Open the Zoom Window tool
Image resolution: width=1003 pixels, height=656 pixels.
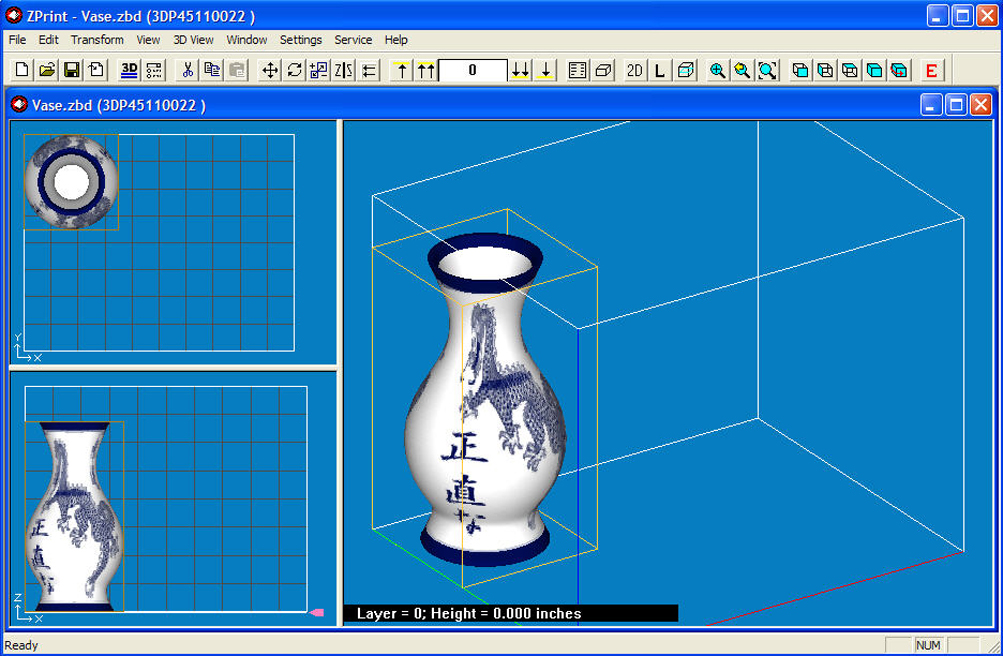(766, 70)
